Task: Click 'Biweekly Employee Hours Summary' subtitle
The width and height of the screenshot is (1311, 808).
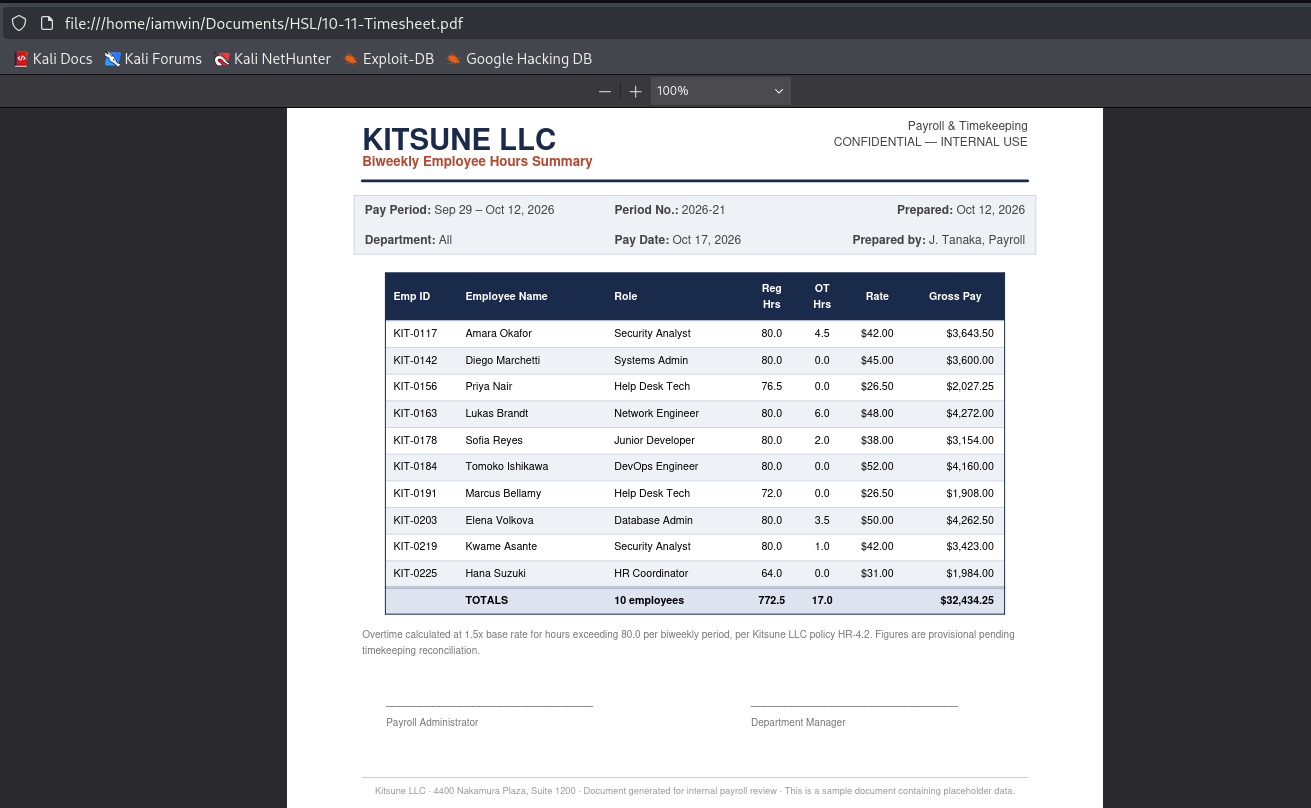Action: (x=477, y=162)
